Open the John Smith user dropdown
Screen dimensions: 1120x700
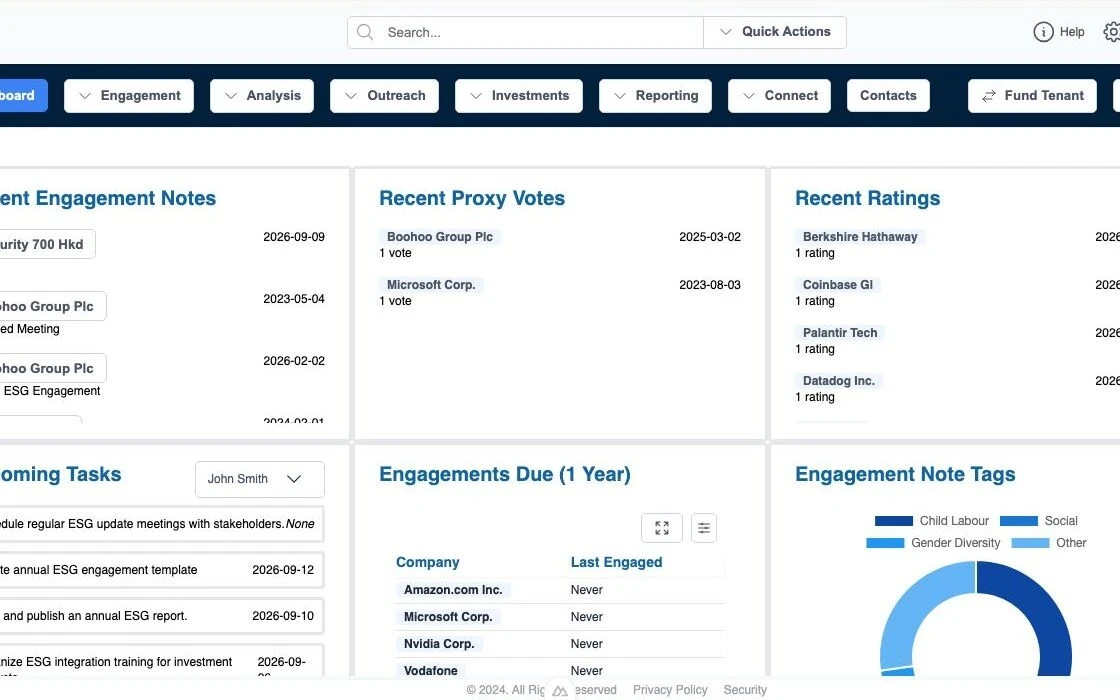coord(259,479)
